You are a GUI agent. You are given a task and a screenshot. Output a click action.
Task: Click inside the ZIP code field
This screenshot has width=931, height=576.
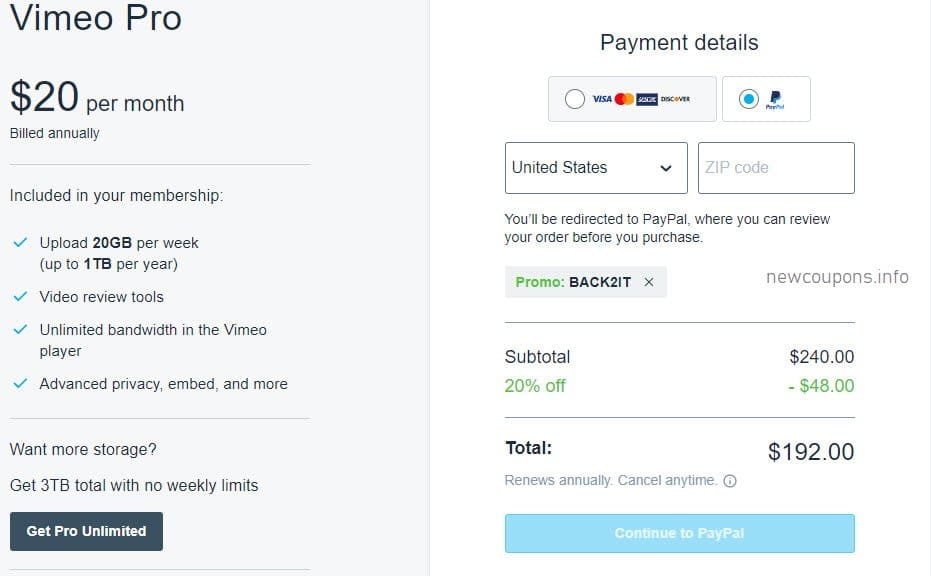click(x=775, y=167)
